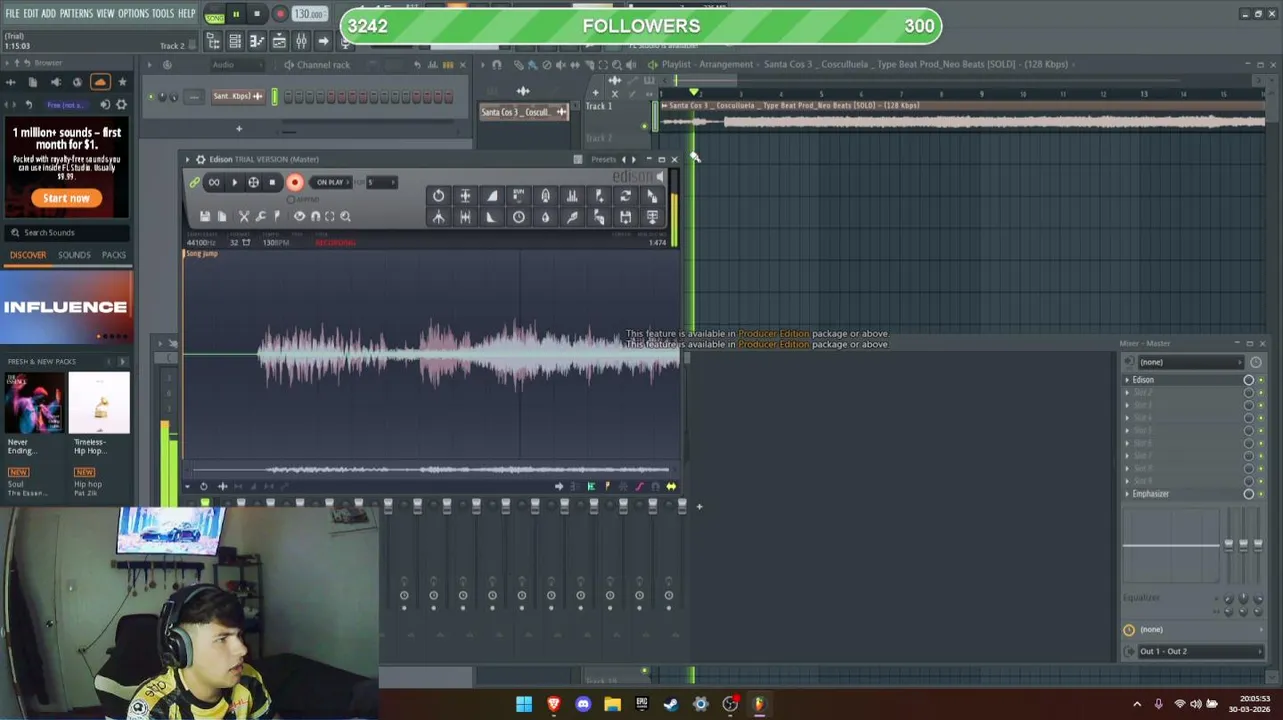
Task: Click the Edison record button
Action: [294, 182]
